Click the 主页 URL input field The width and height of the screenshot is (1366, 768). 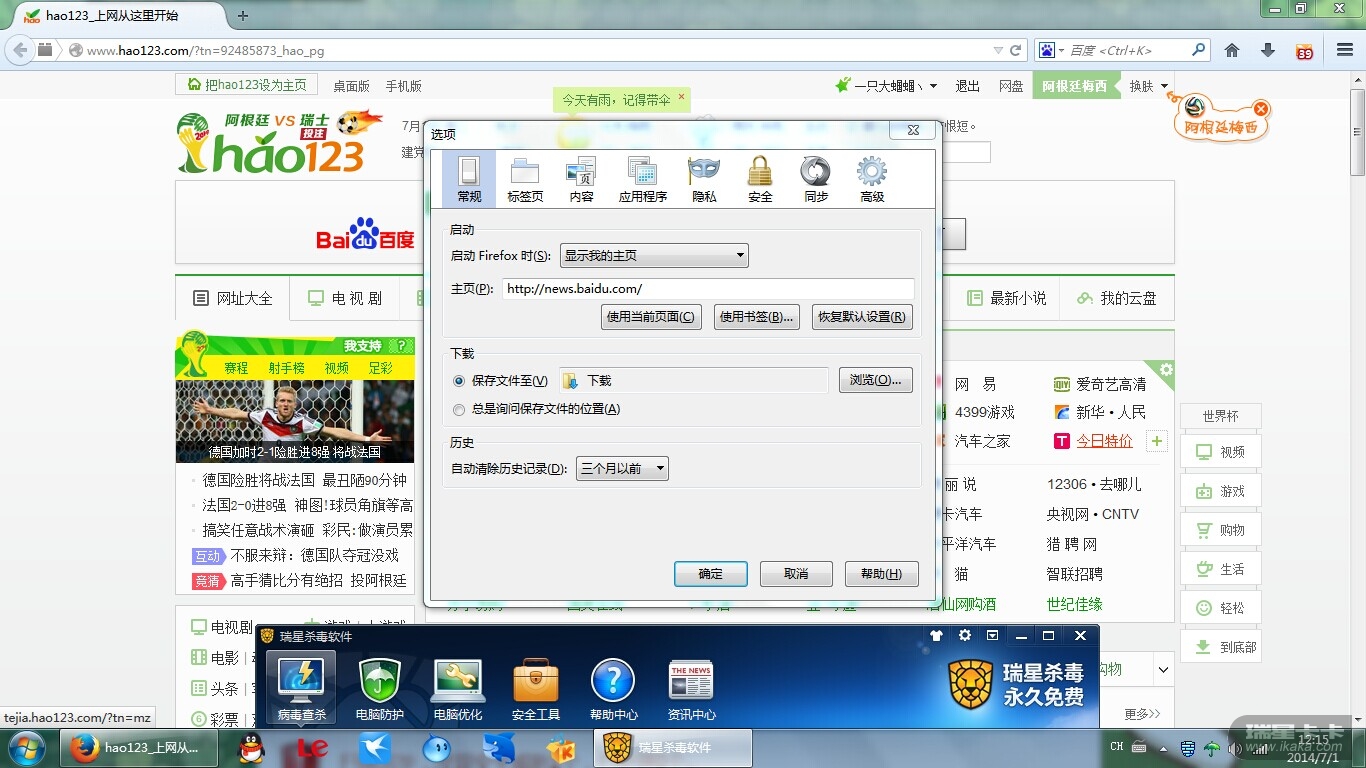pos(708,289)
